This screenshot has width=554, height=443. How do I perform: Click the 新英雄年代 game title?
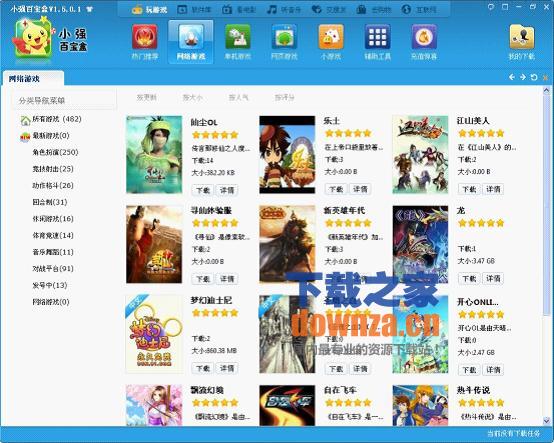(x=344, y=211)
